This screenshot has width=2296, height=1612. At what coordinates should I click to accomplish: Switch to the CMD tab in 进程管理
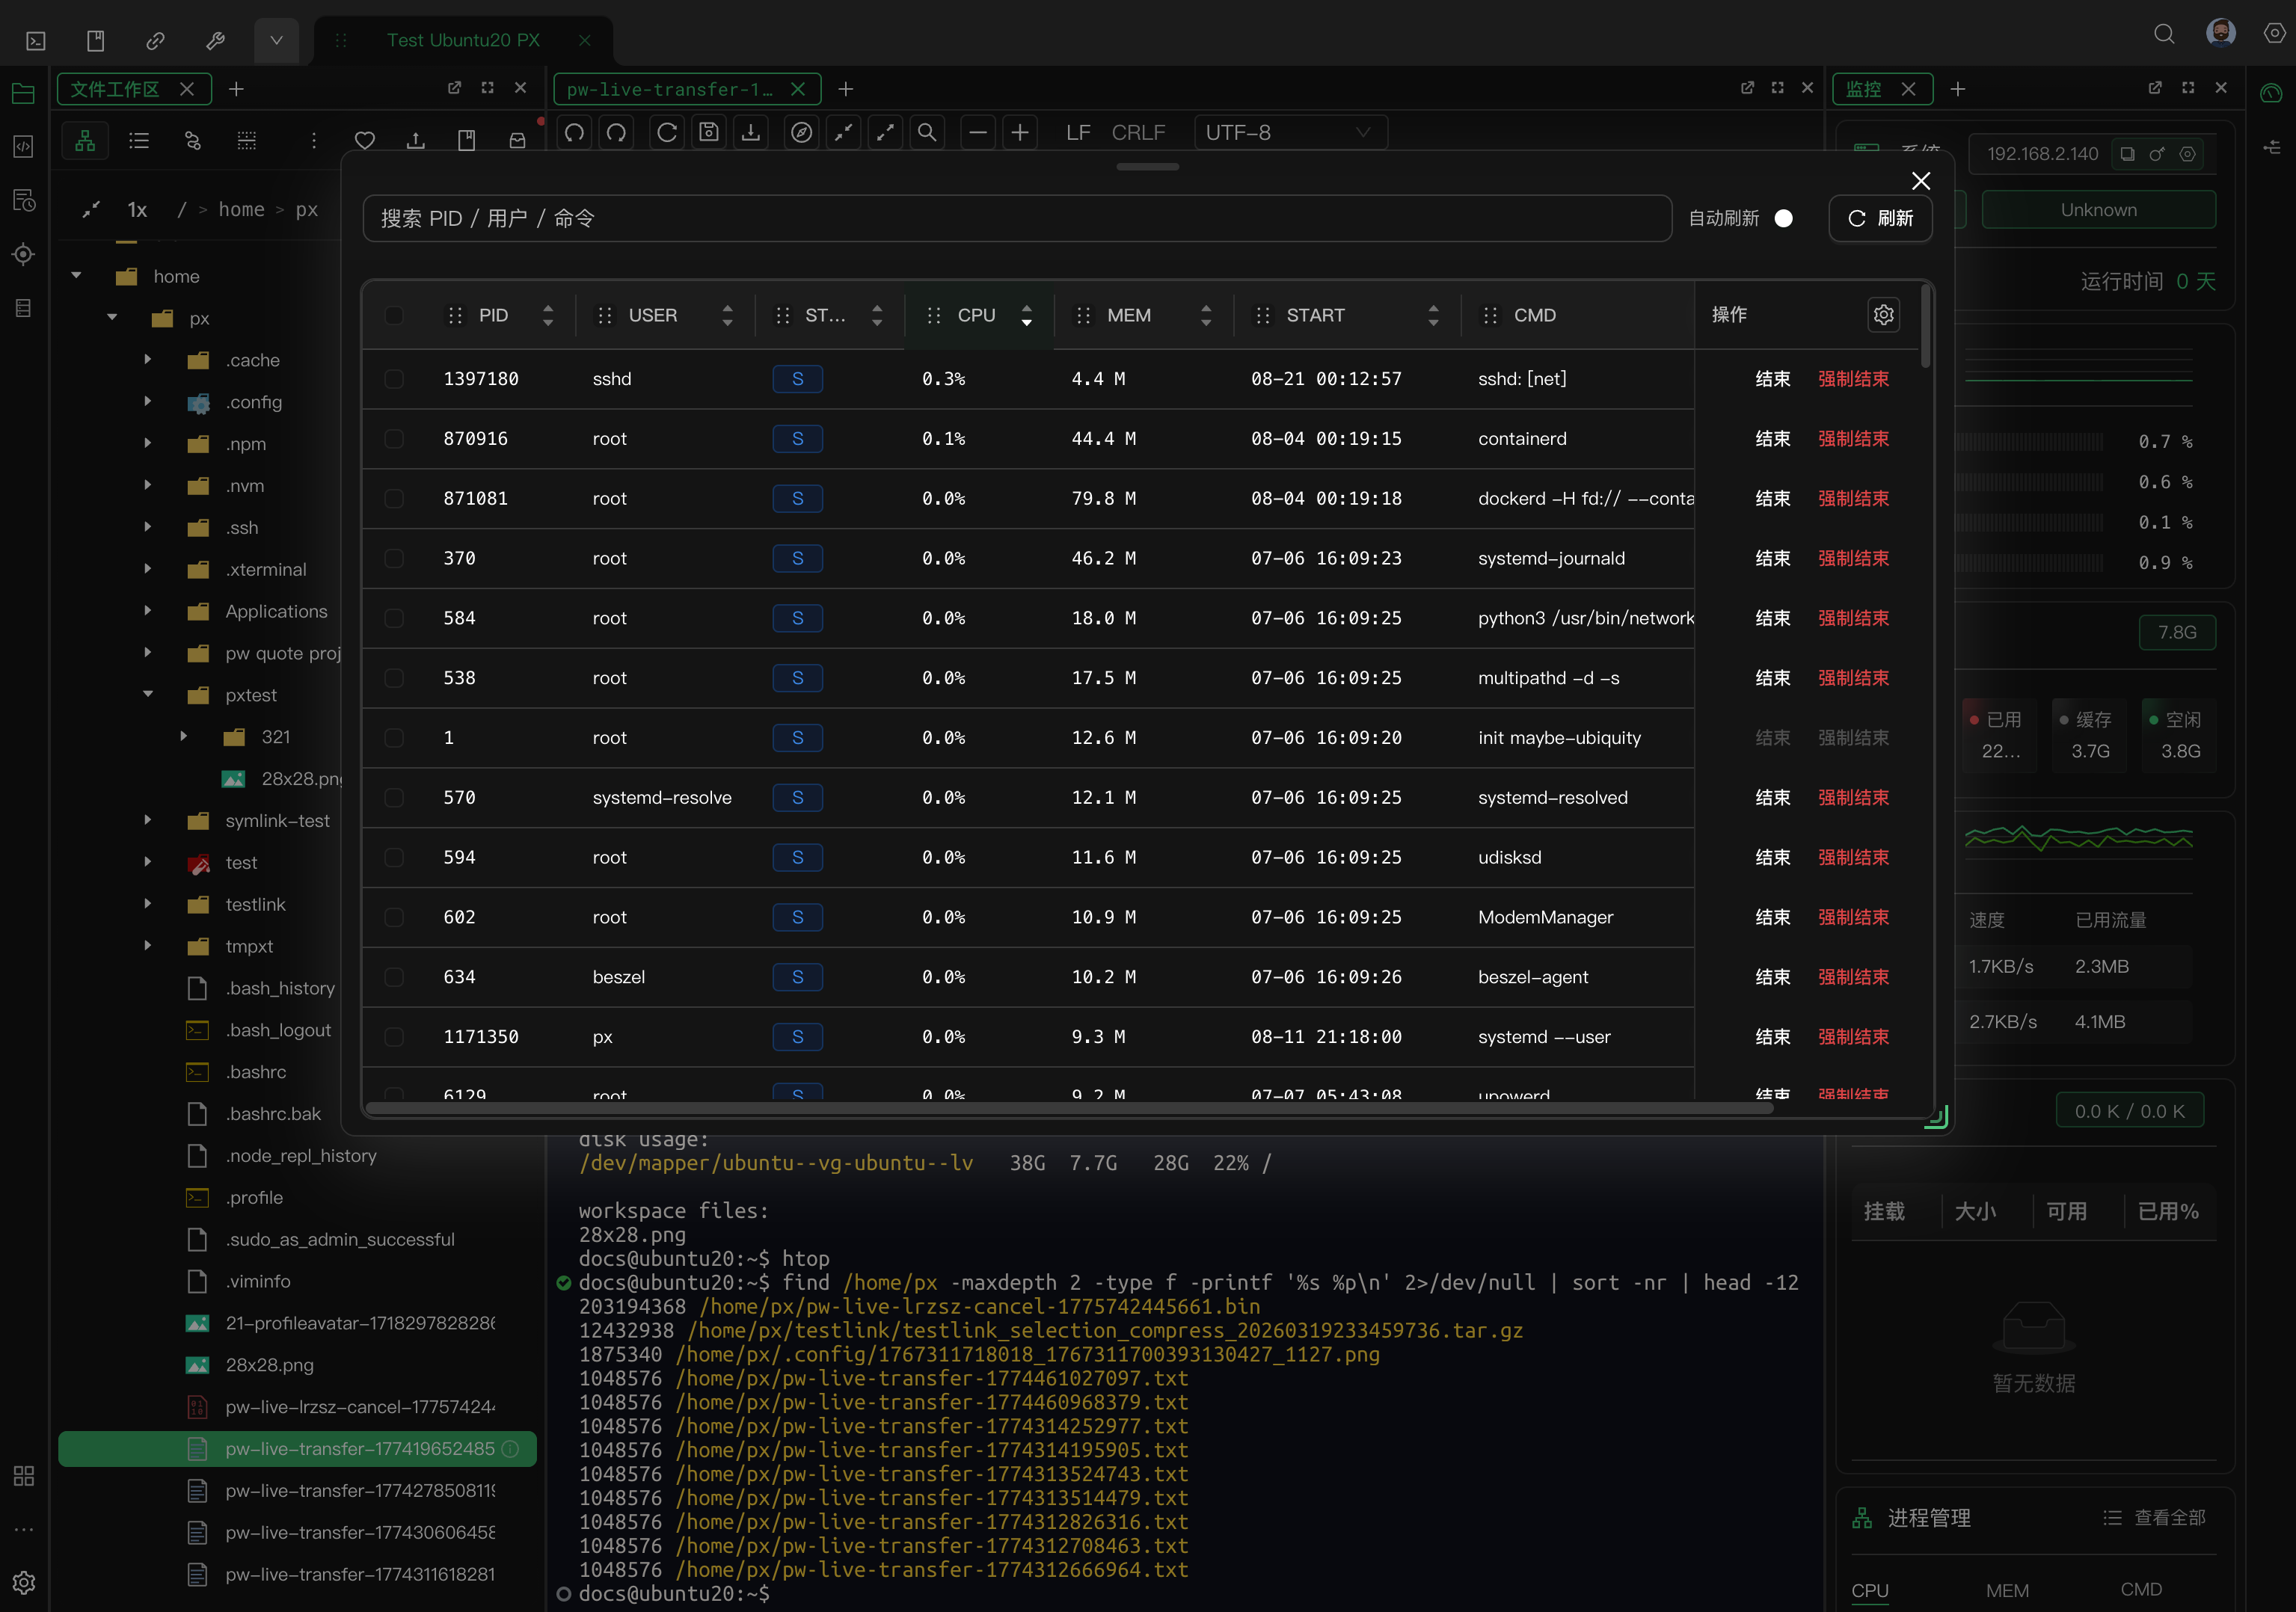click(2141, 1590)
